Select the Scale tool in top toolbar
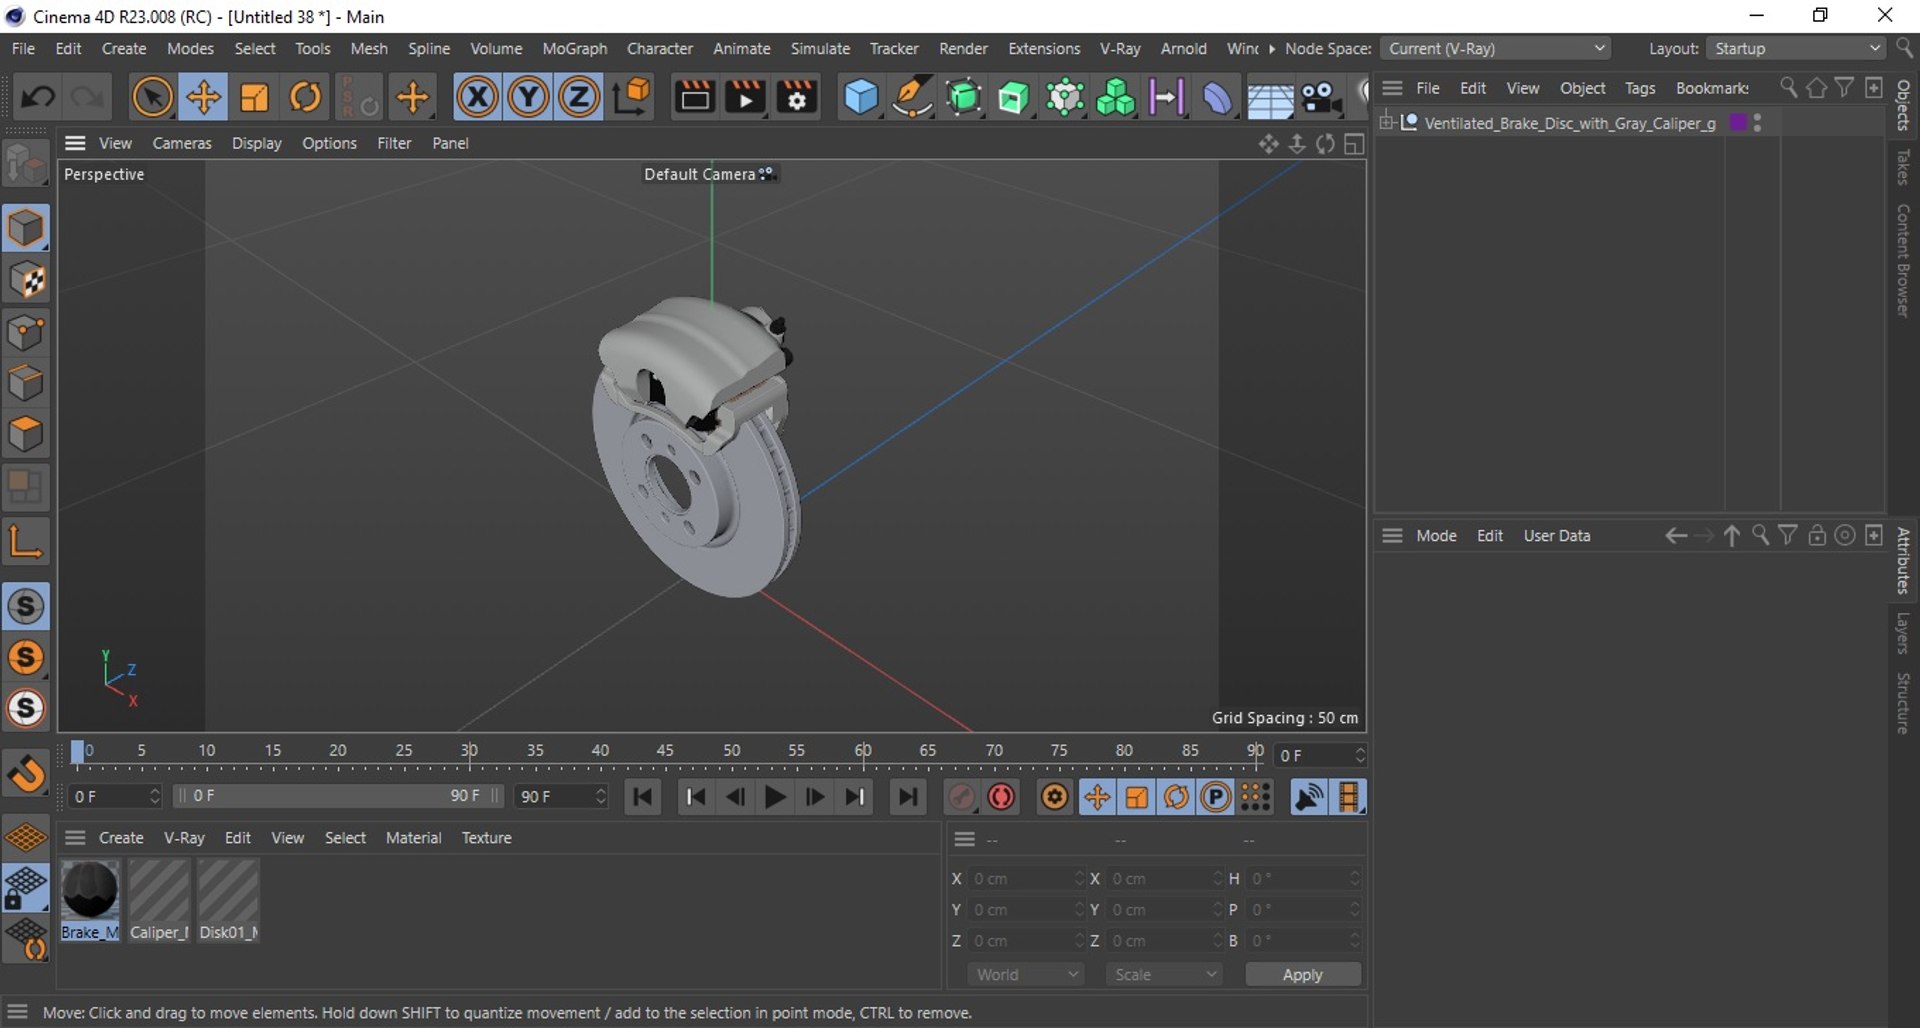The height and width of the screenshot is (1028, 1920). pos(254,97)
